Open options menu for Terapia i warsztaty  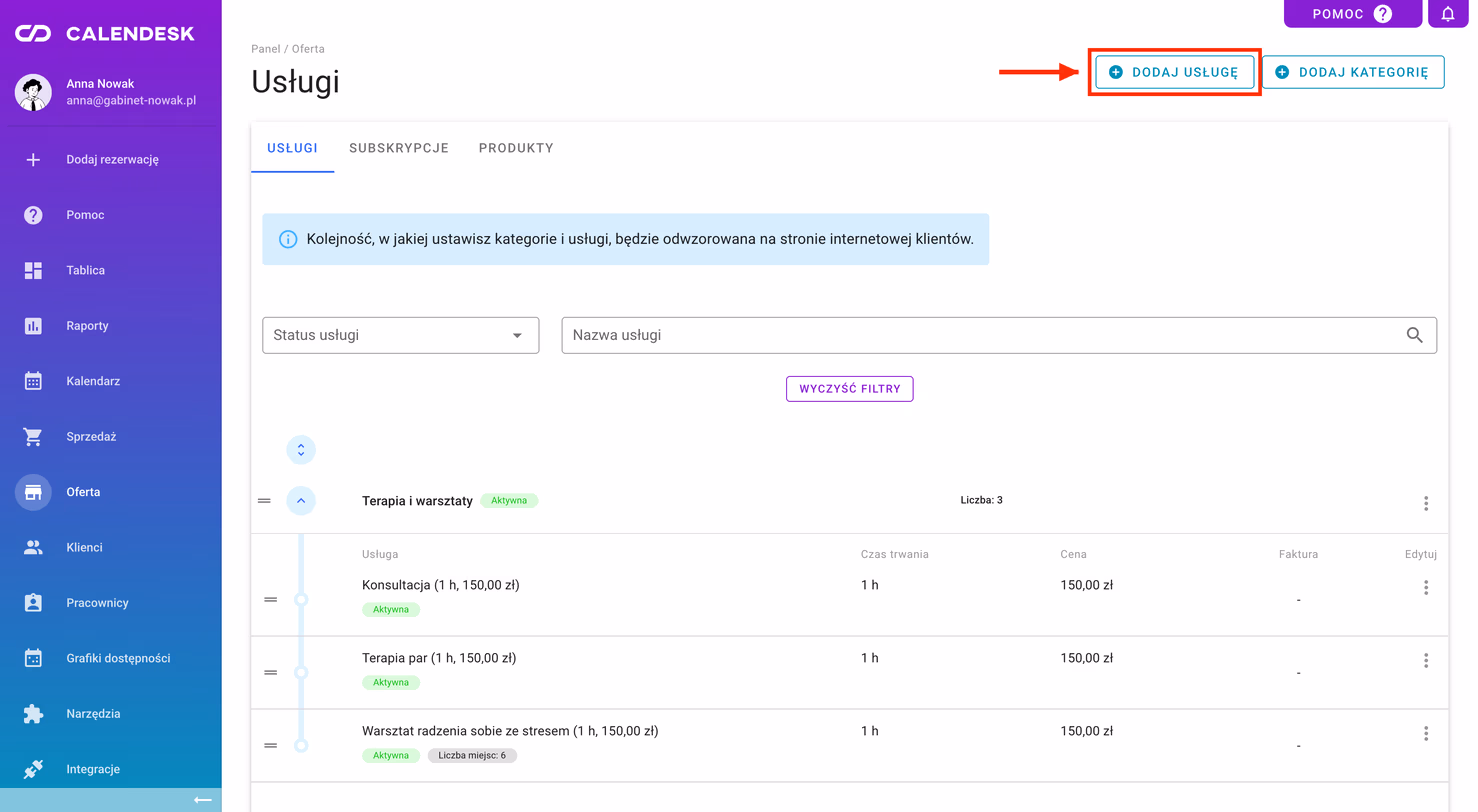click(x=1426, y=503)
